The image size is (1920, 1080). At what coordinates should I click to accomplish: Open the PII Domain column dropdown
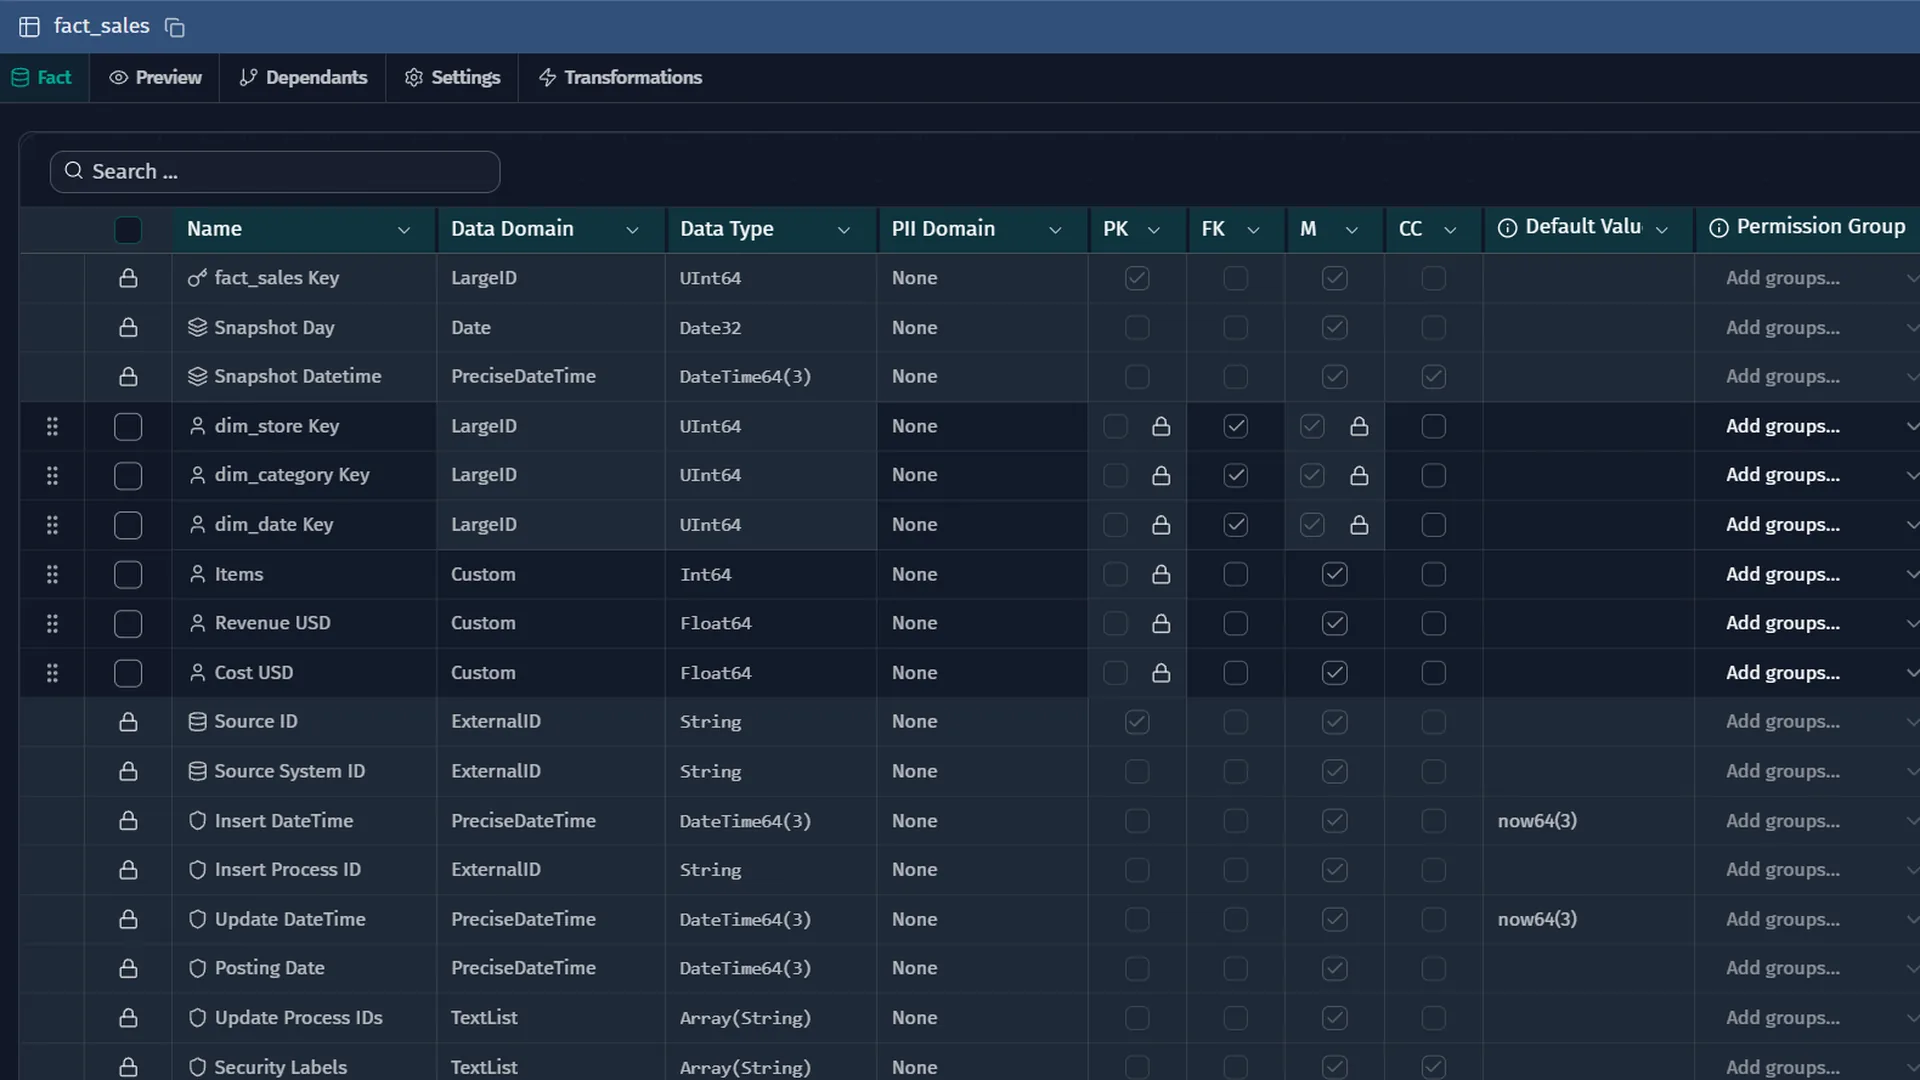(1055, 230)
